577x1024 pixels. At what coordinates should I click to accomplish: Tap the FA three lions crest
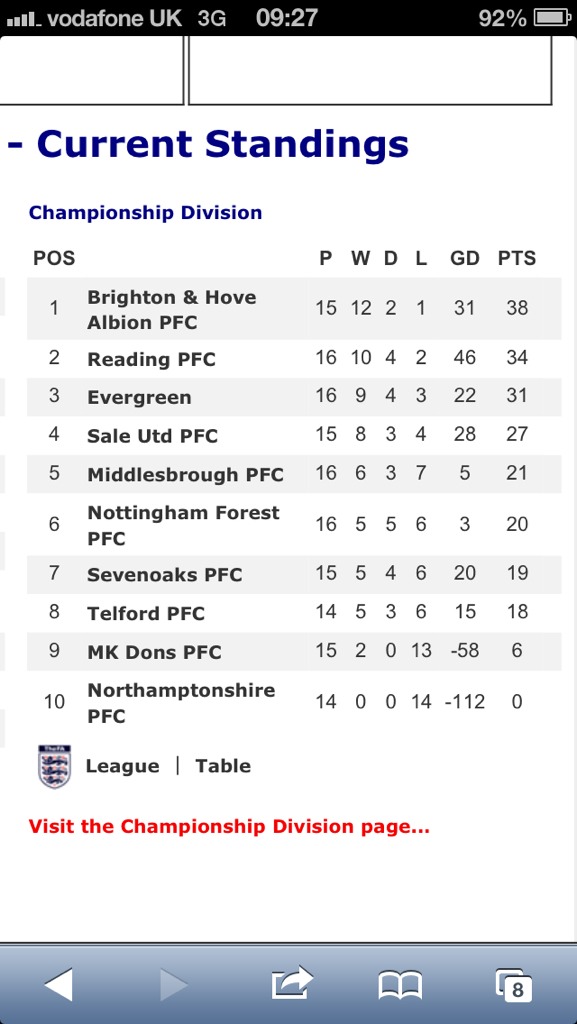click(55, 766)
